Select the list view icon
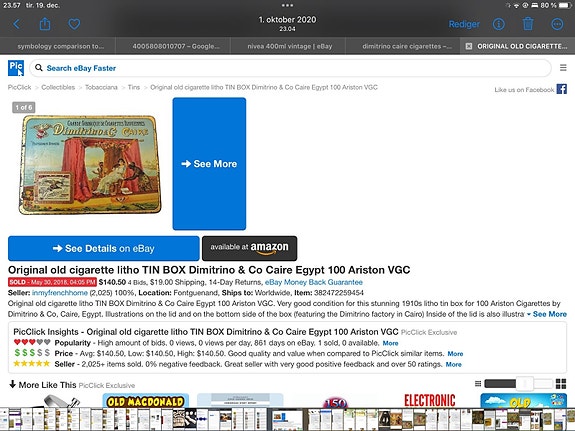Viewport: 575px width, 431px height. [x=477, y=384]
